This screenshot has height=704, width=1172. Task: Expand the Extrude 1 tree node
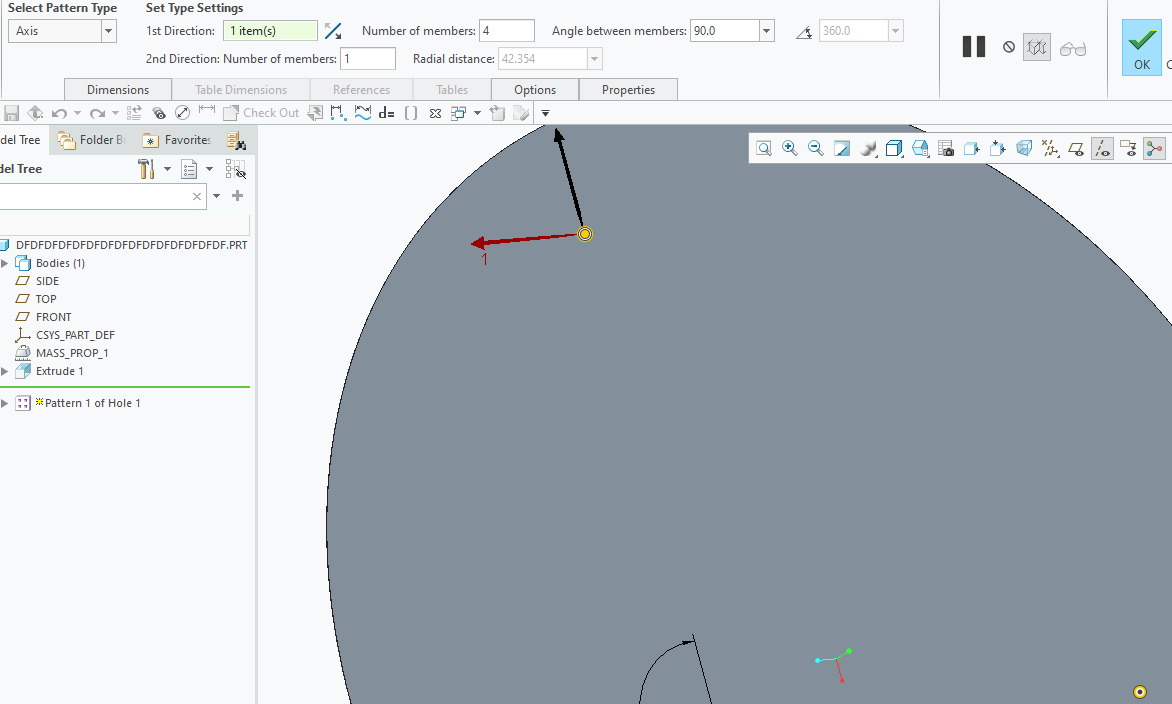pos(7,370)
